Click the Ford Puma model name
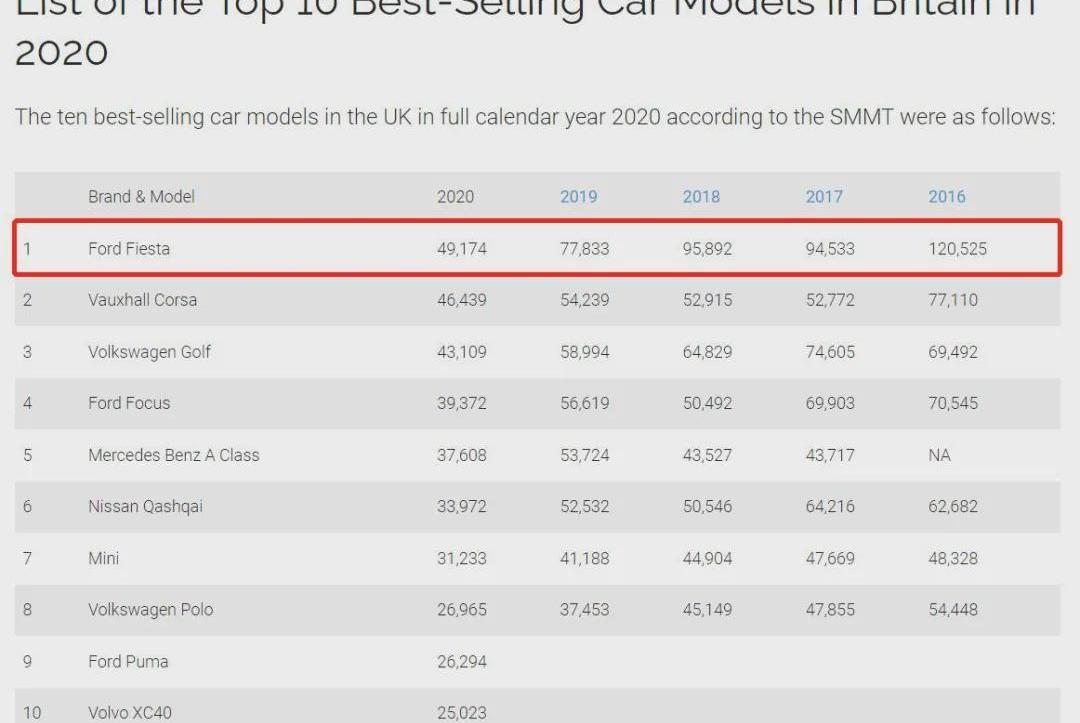 coord(128,661)
